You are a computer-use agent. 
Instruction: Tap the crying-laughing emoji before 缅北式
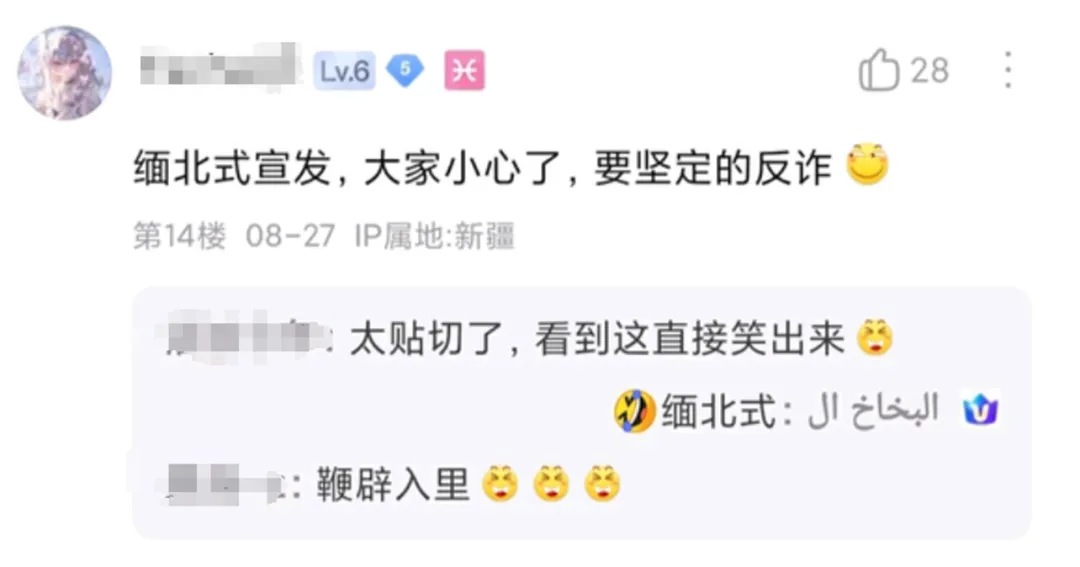[x=634, y=411]
